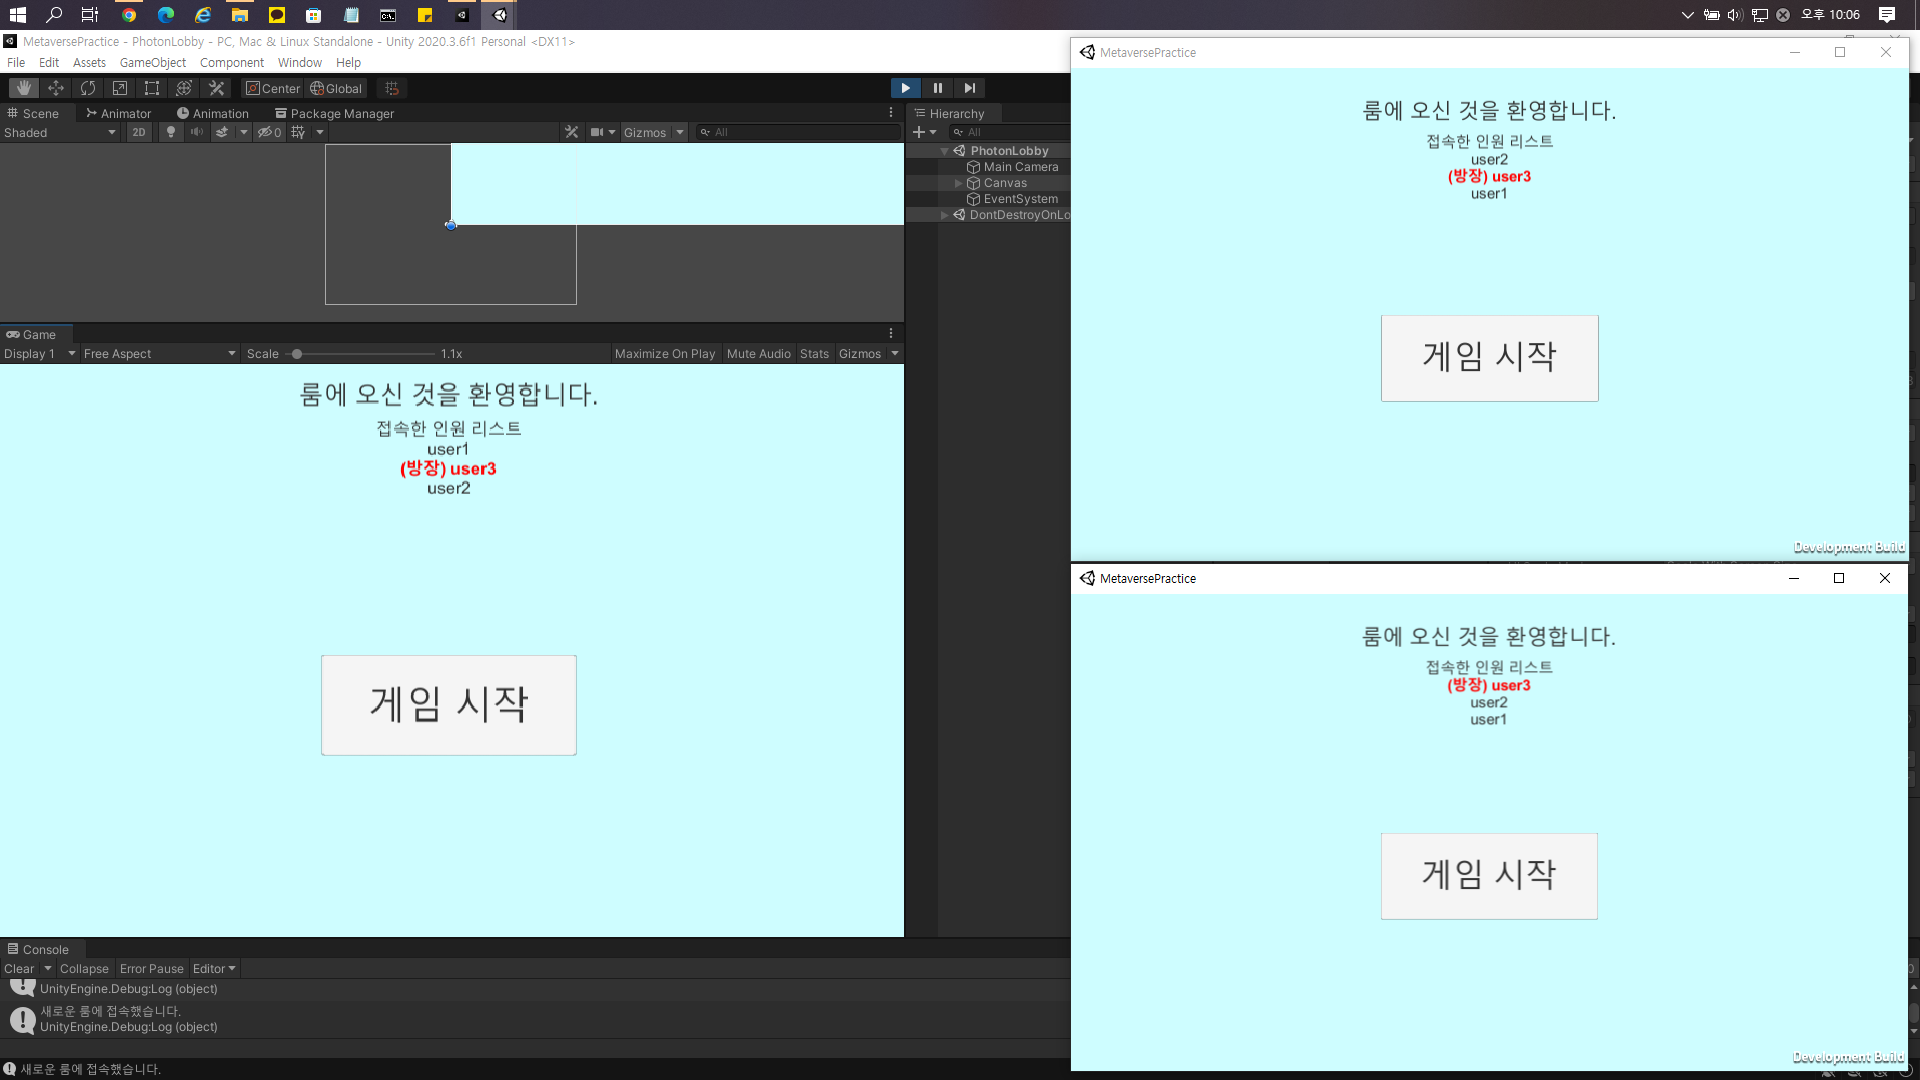
Task: Mute scene audio with the speaker icon
Action: [x=196, y=131]
